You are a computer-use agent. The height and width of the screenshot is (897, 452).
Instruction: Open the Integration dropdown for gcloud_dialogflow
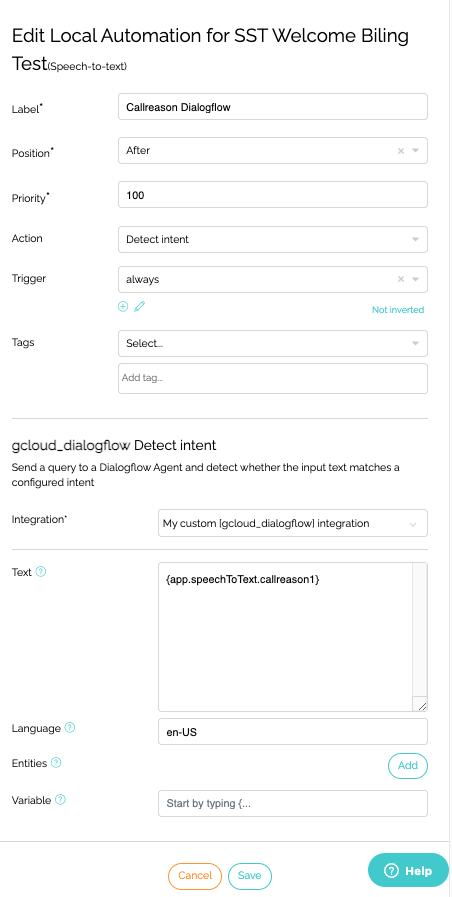pos(292,523)
